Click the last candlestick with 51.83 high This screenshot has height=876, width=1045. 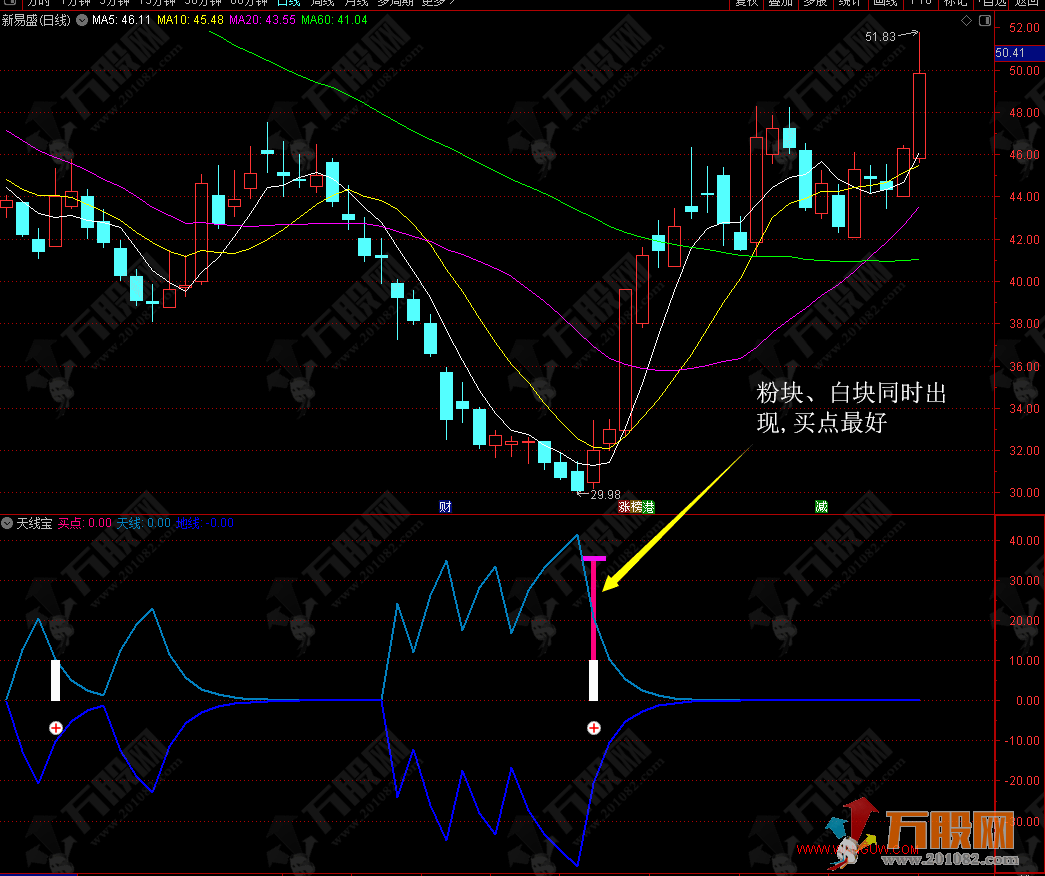pyautogui.click(x=919, y=115)
